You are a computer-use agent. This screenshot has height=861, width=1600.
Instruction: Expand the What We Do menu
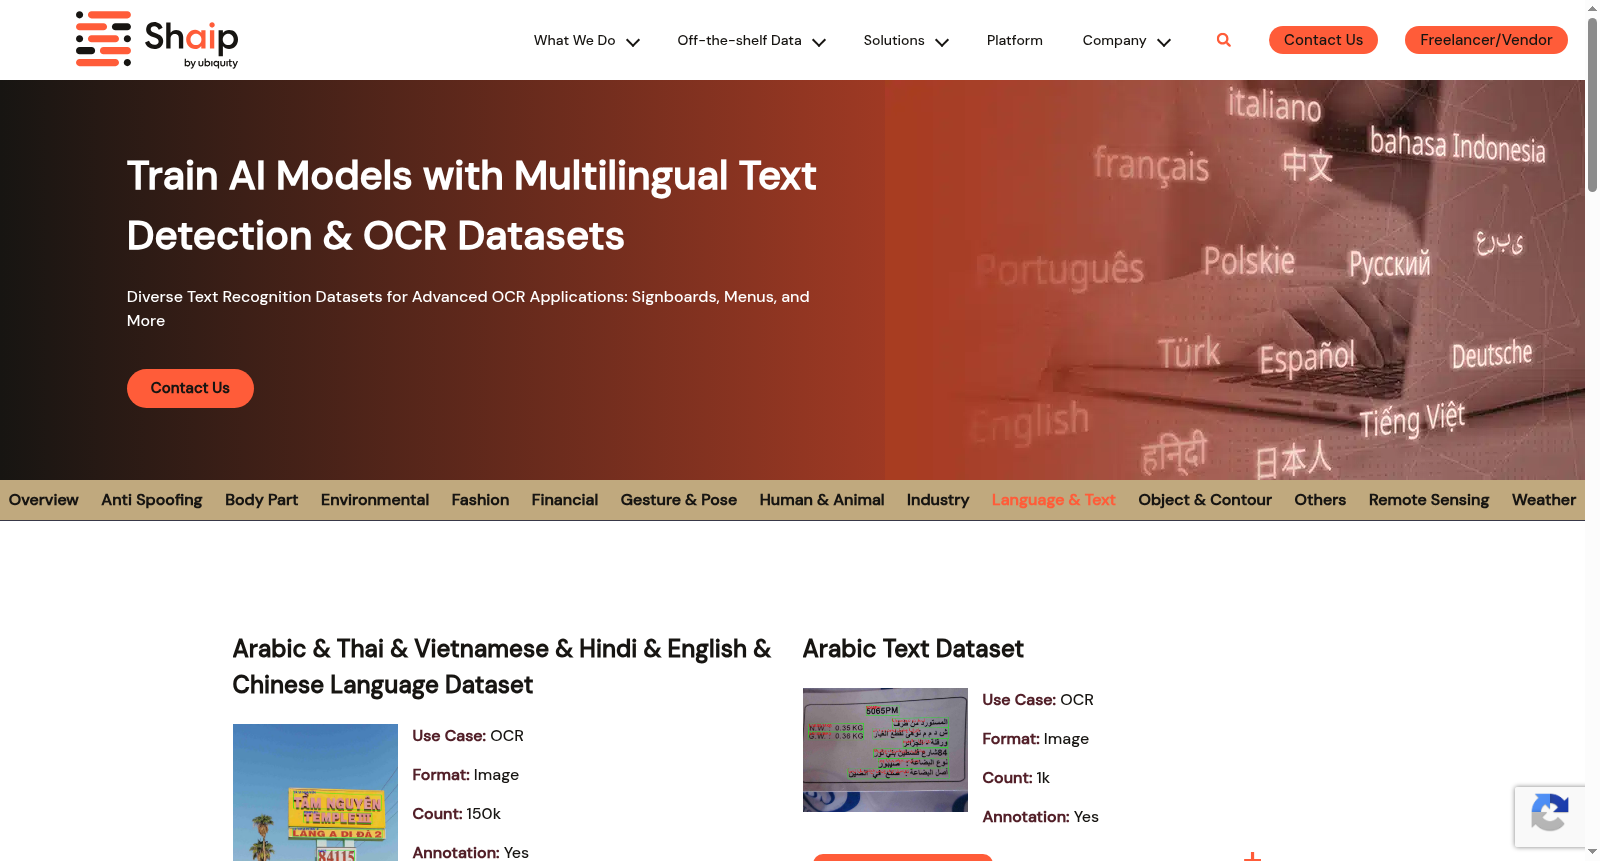point(586,41)
